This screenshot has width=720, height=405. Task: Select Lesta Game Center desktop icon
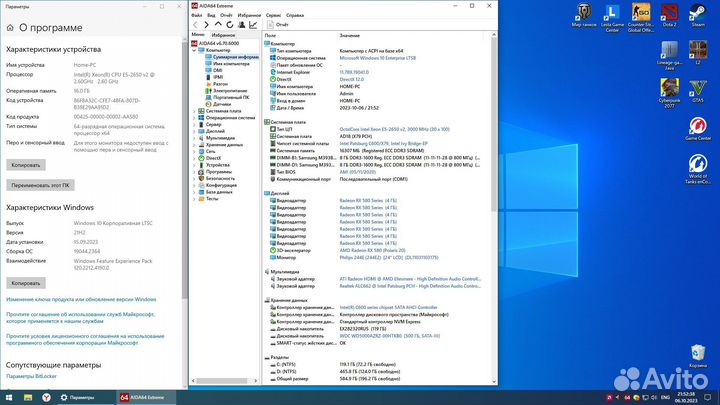612,18
